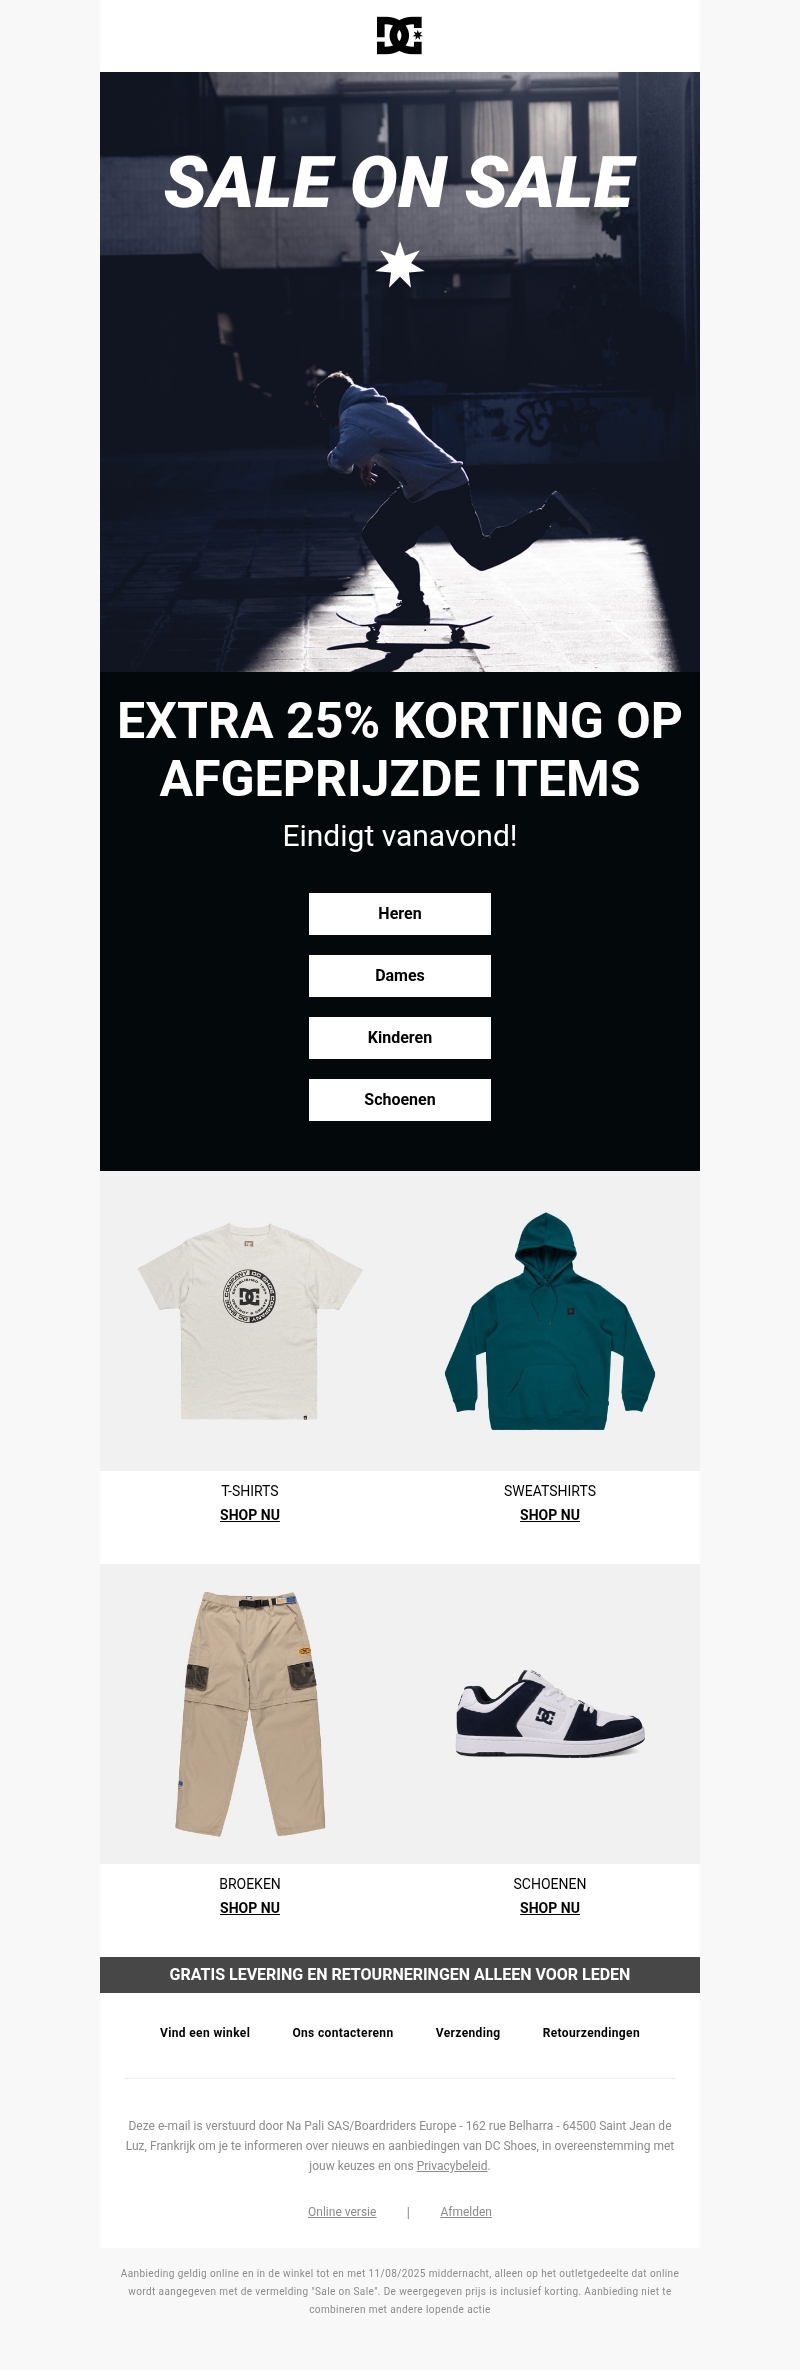Select the Heren button
The image size is (800, 2370).
[x=400, y=914]
